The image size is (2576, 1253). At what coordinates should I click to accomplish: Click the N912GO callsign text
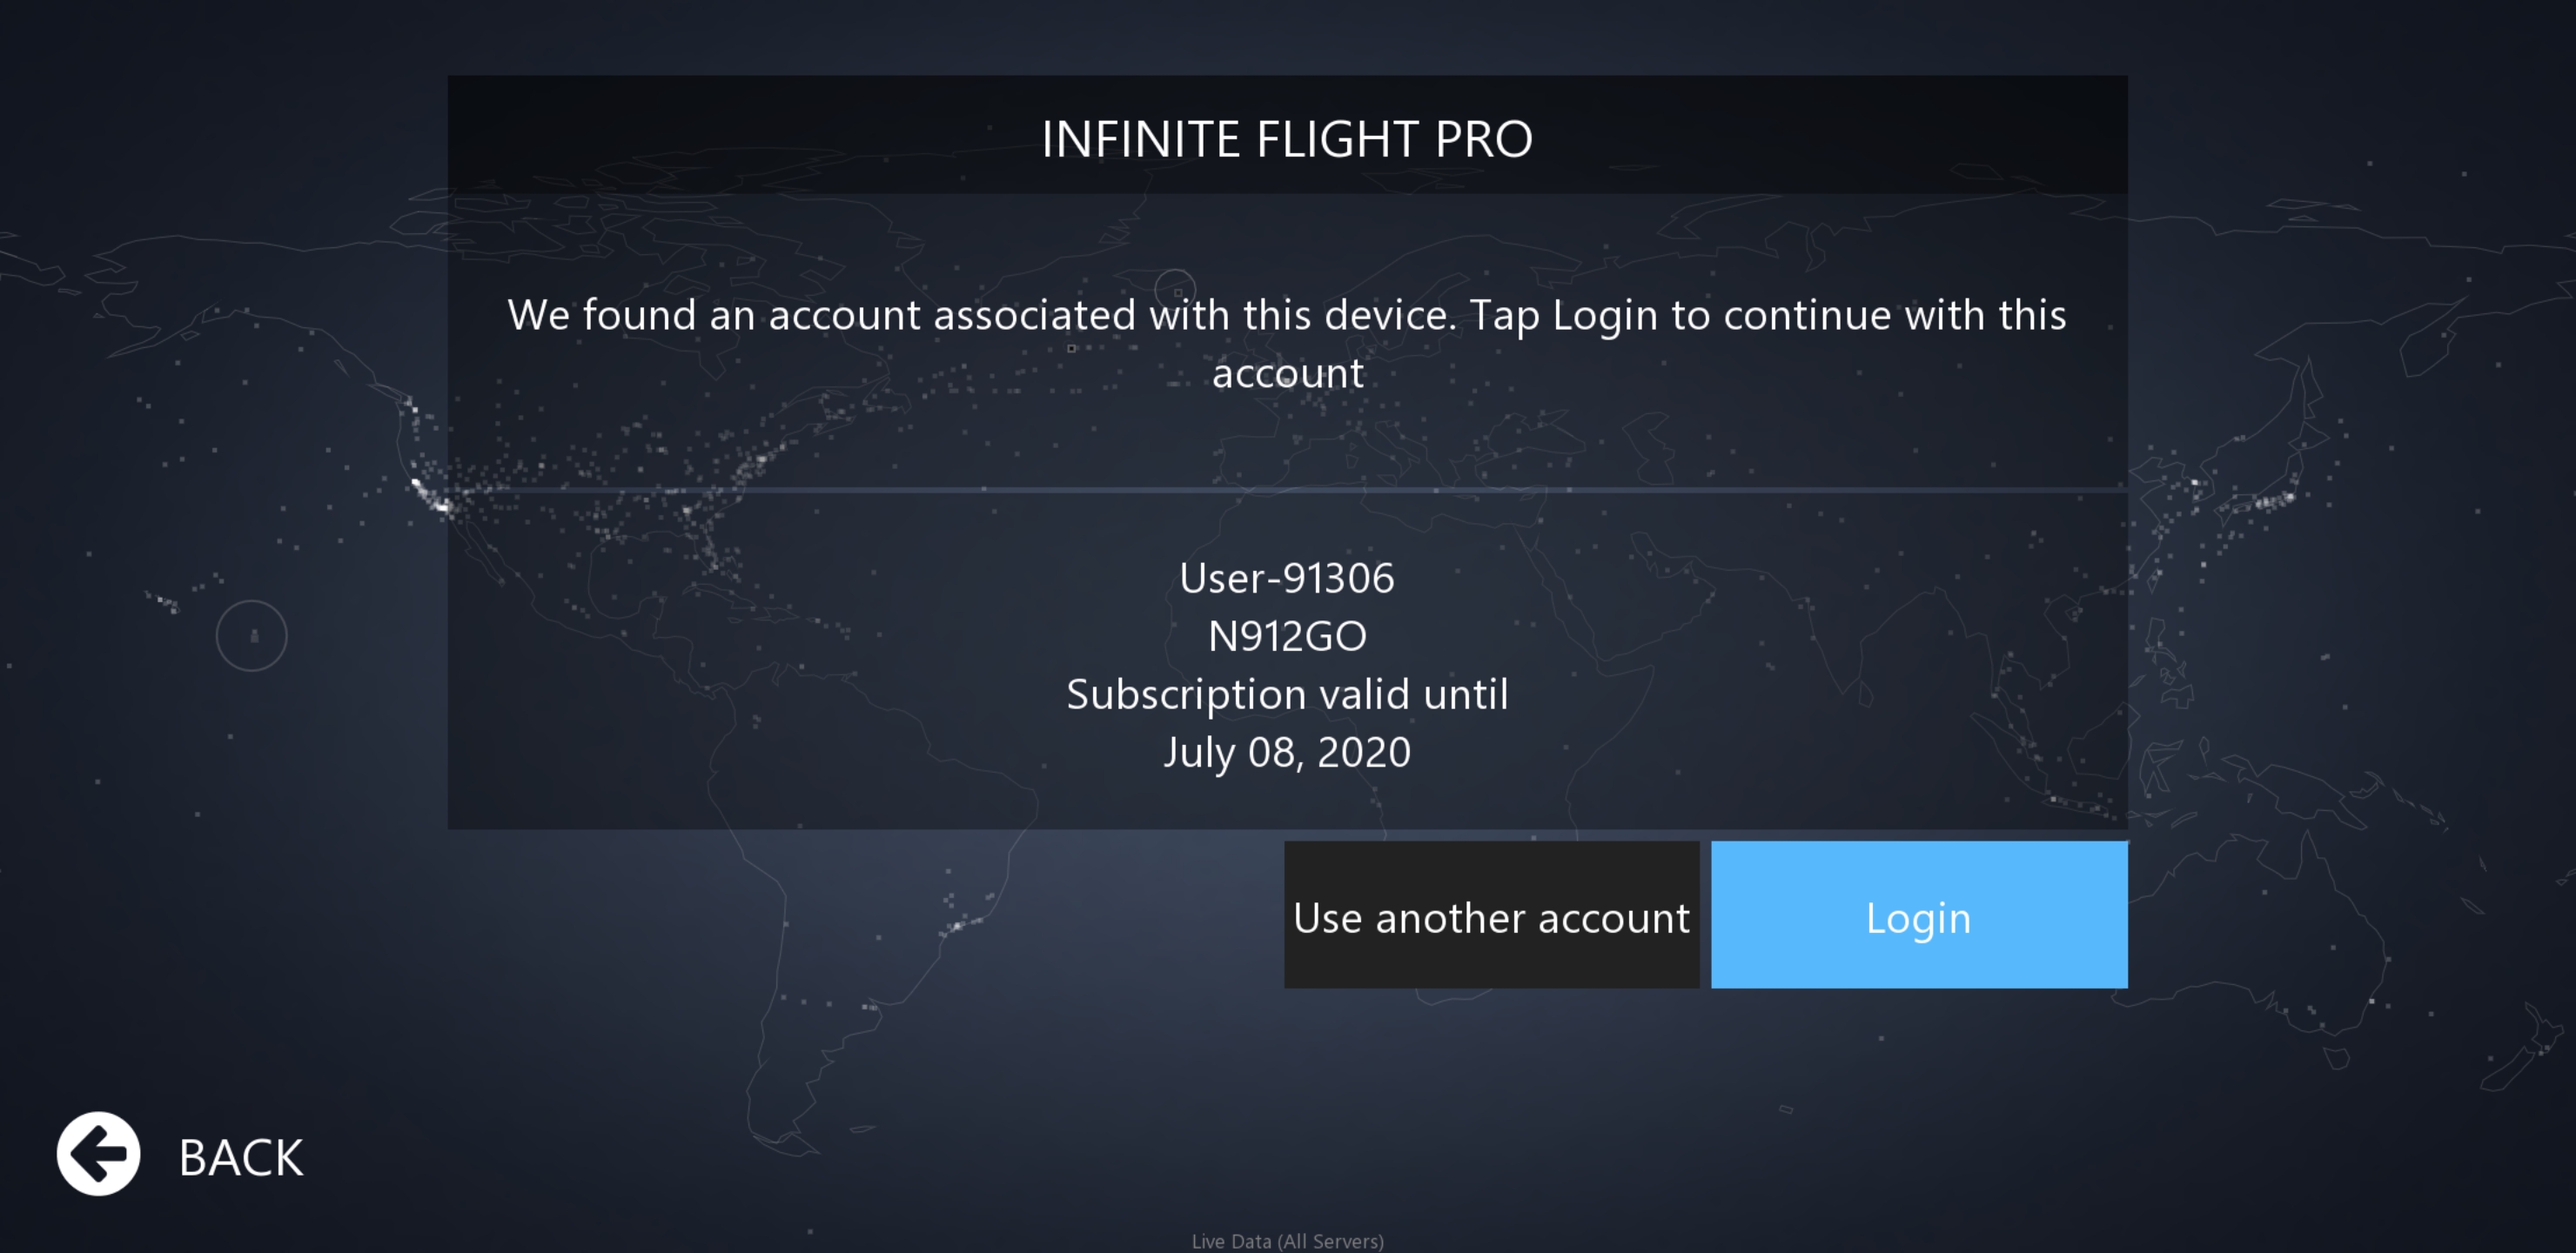click(x=1287, y=635)
